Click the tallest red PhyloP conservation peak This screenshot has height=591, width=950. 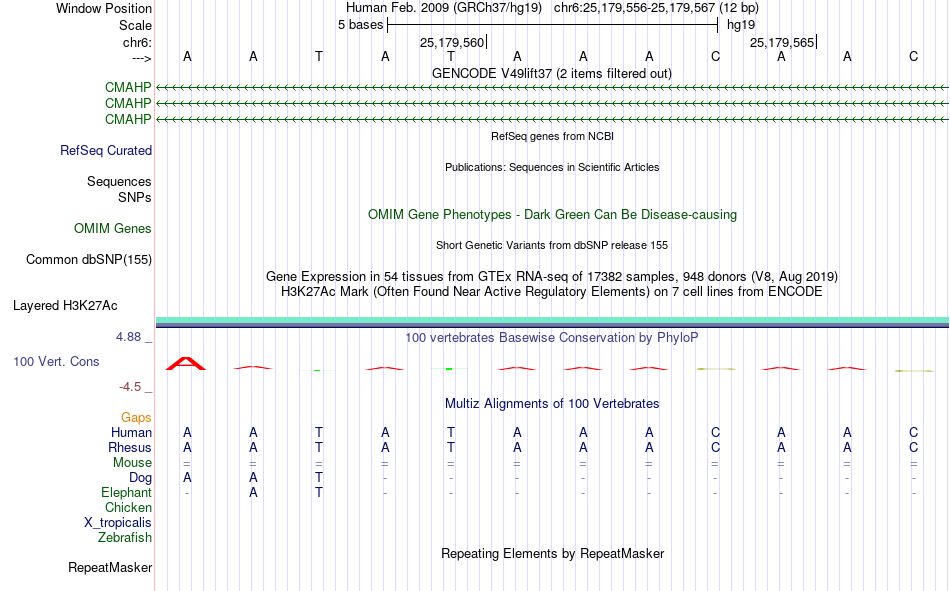[186, 363]
